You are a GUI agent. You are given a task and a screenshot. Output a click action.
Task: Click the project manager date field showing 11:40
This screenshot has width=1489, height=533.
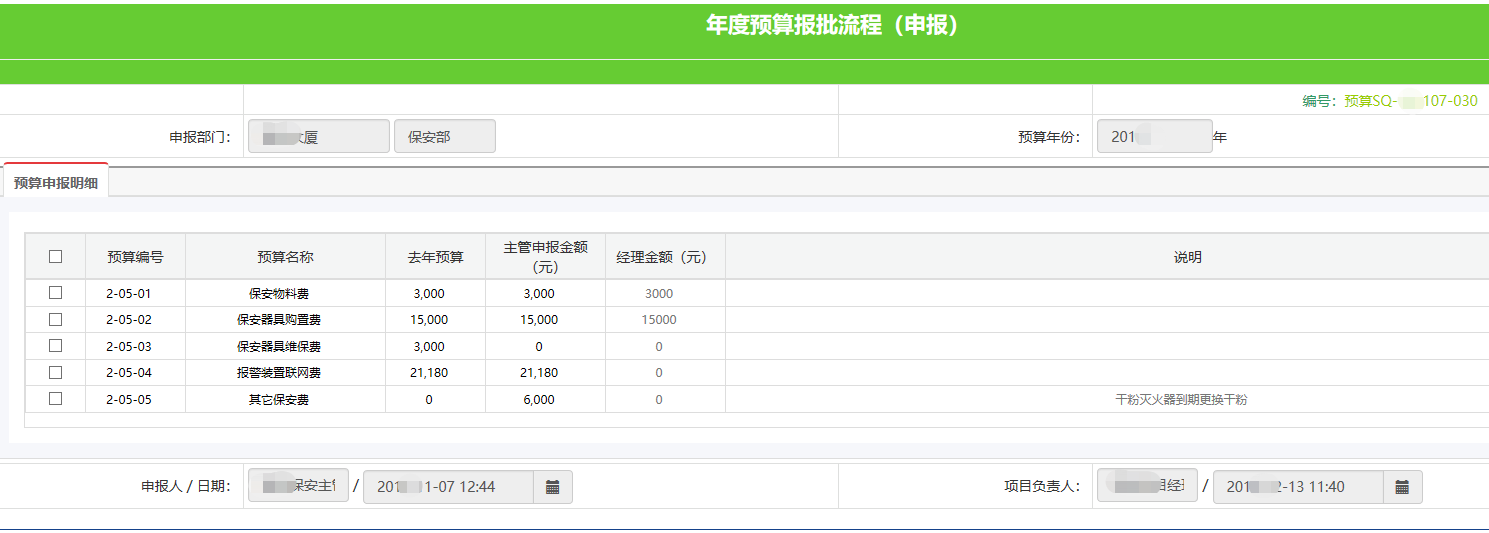coord(1297,487)
